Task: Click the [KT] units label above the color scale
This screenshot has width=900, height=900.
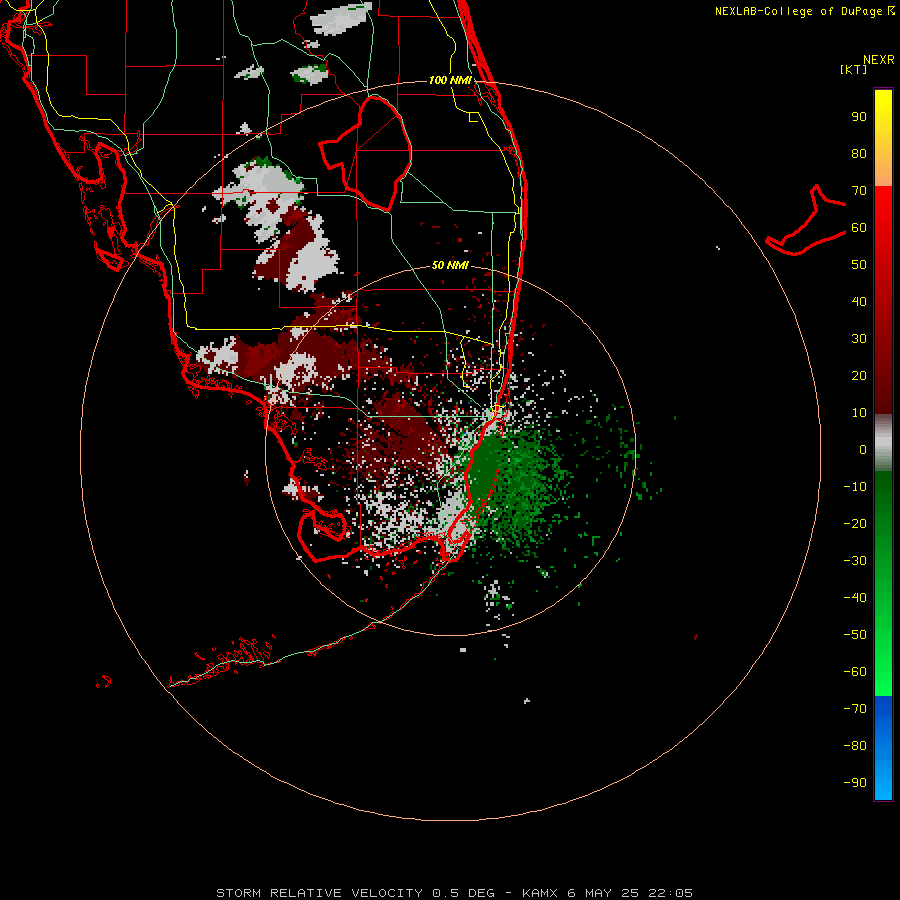Action: point(854,69)
